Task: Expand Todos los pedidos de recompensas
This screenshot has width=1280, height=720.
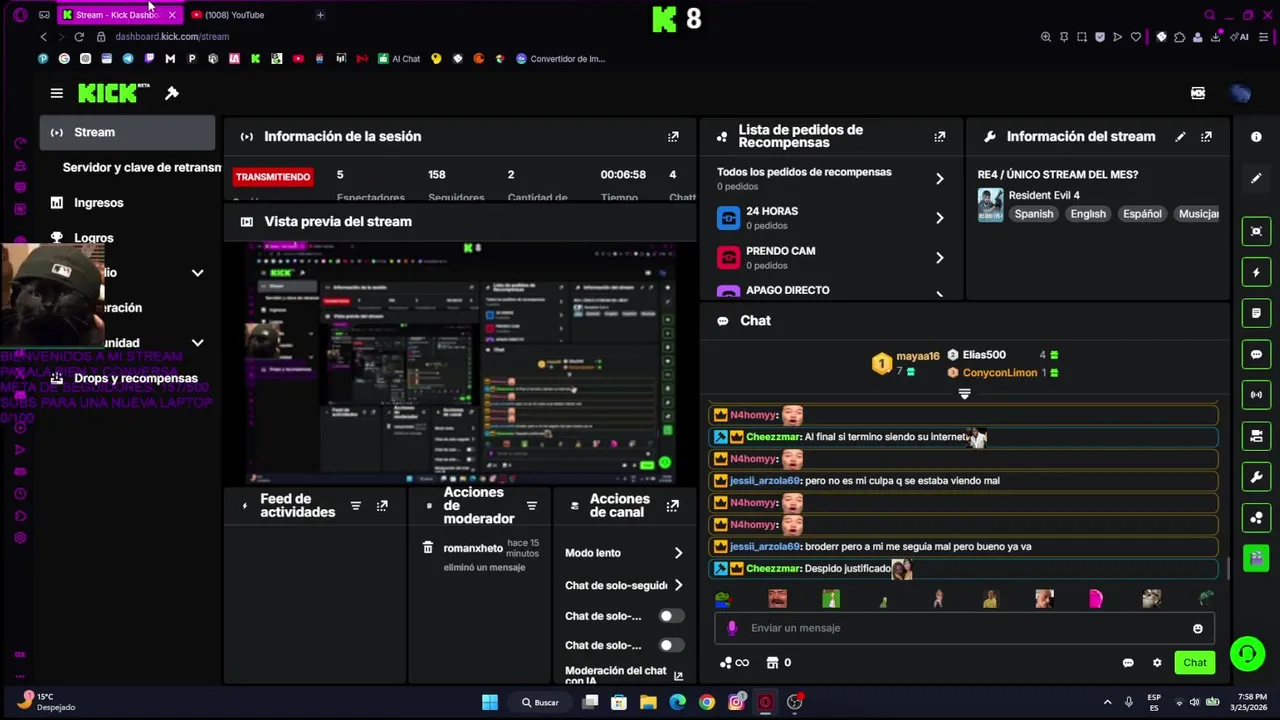Action: 939,179
